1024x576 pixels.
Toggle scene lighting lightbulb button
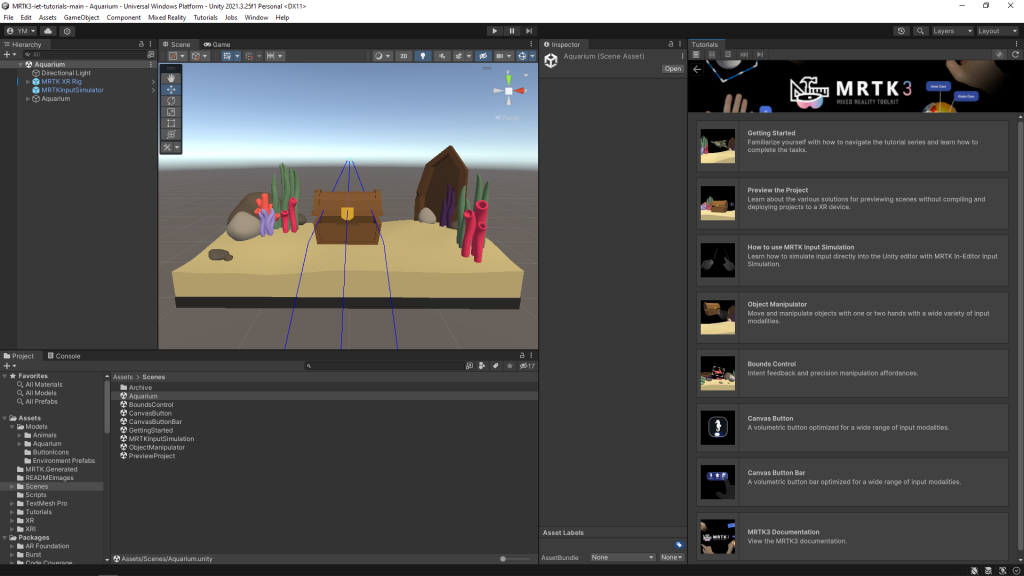423,56
